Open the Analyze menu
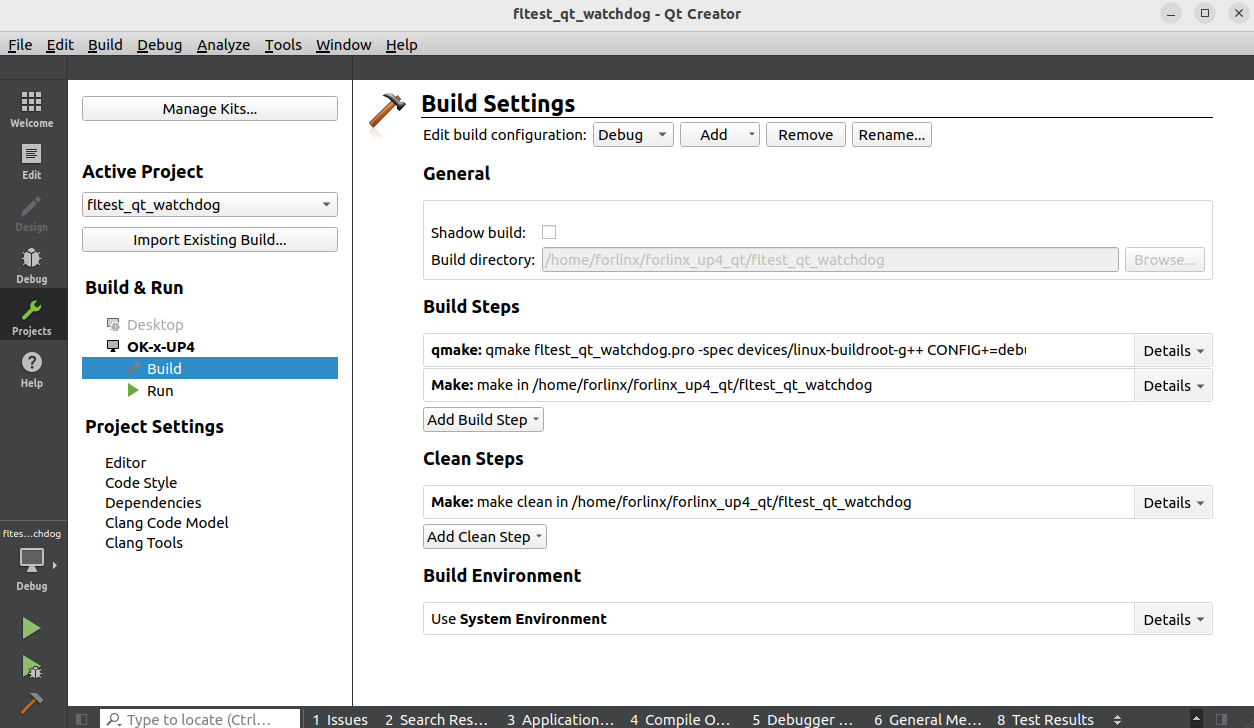Image resolution: width=1254 pixels, height=728 pixels. click(x=223, y=45)
